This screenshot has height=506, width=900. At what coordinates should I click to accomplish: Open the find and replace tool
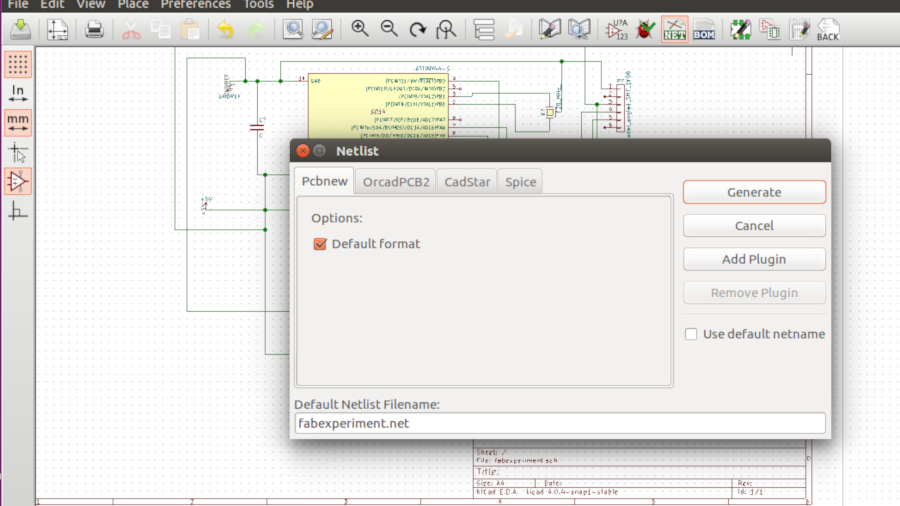[x=322, y=29]
